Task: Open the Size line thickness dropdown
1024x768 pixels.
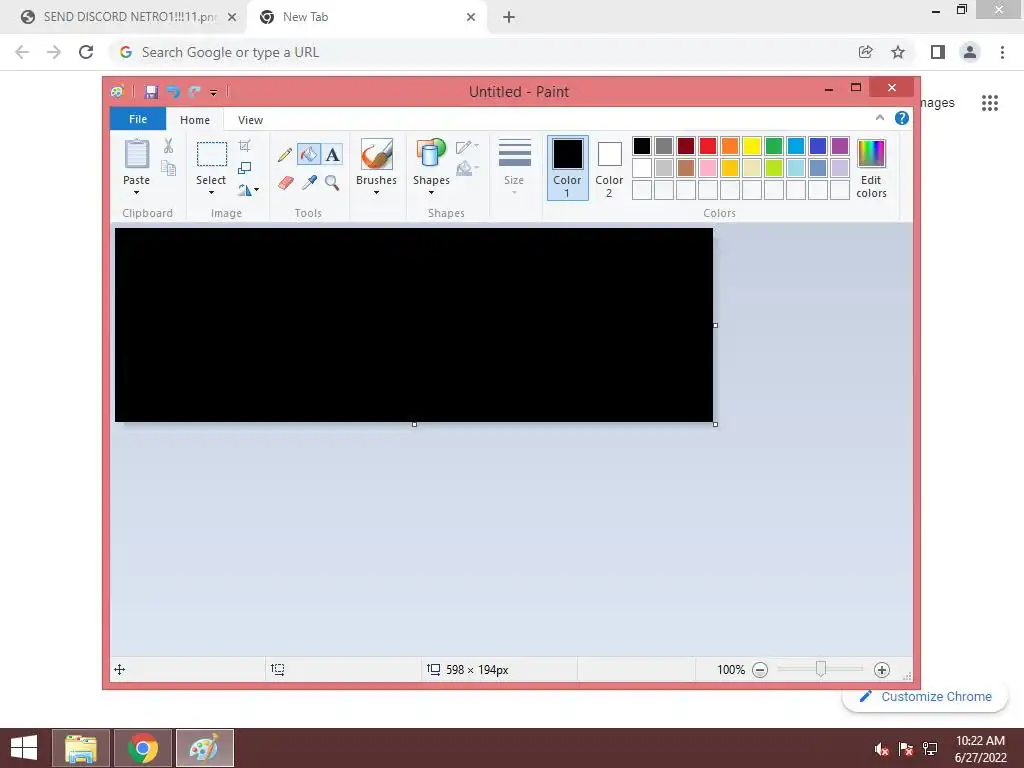Action: 514,167
